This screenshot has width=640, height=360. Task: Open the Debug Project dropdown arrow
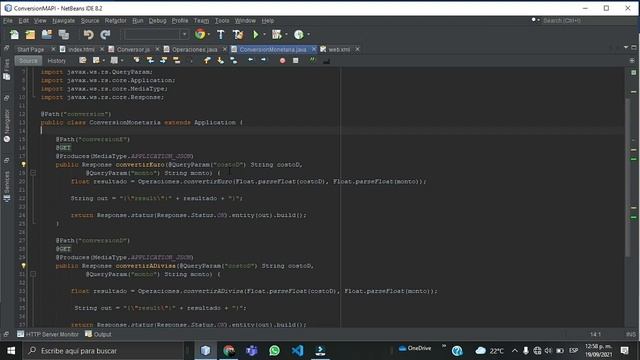(x=286, y=35)
